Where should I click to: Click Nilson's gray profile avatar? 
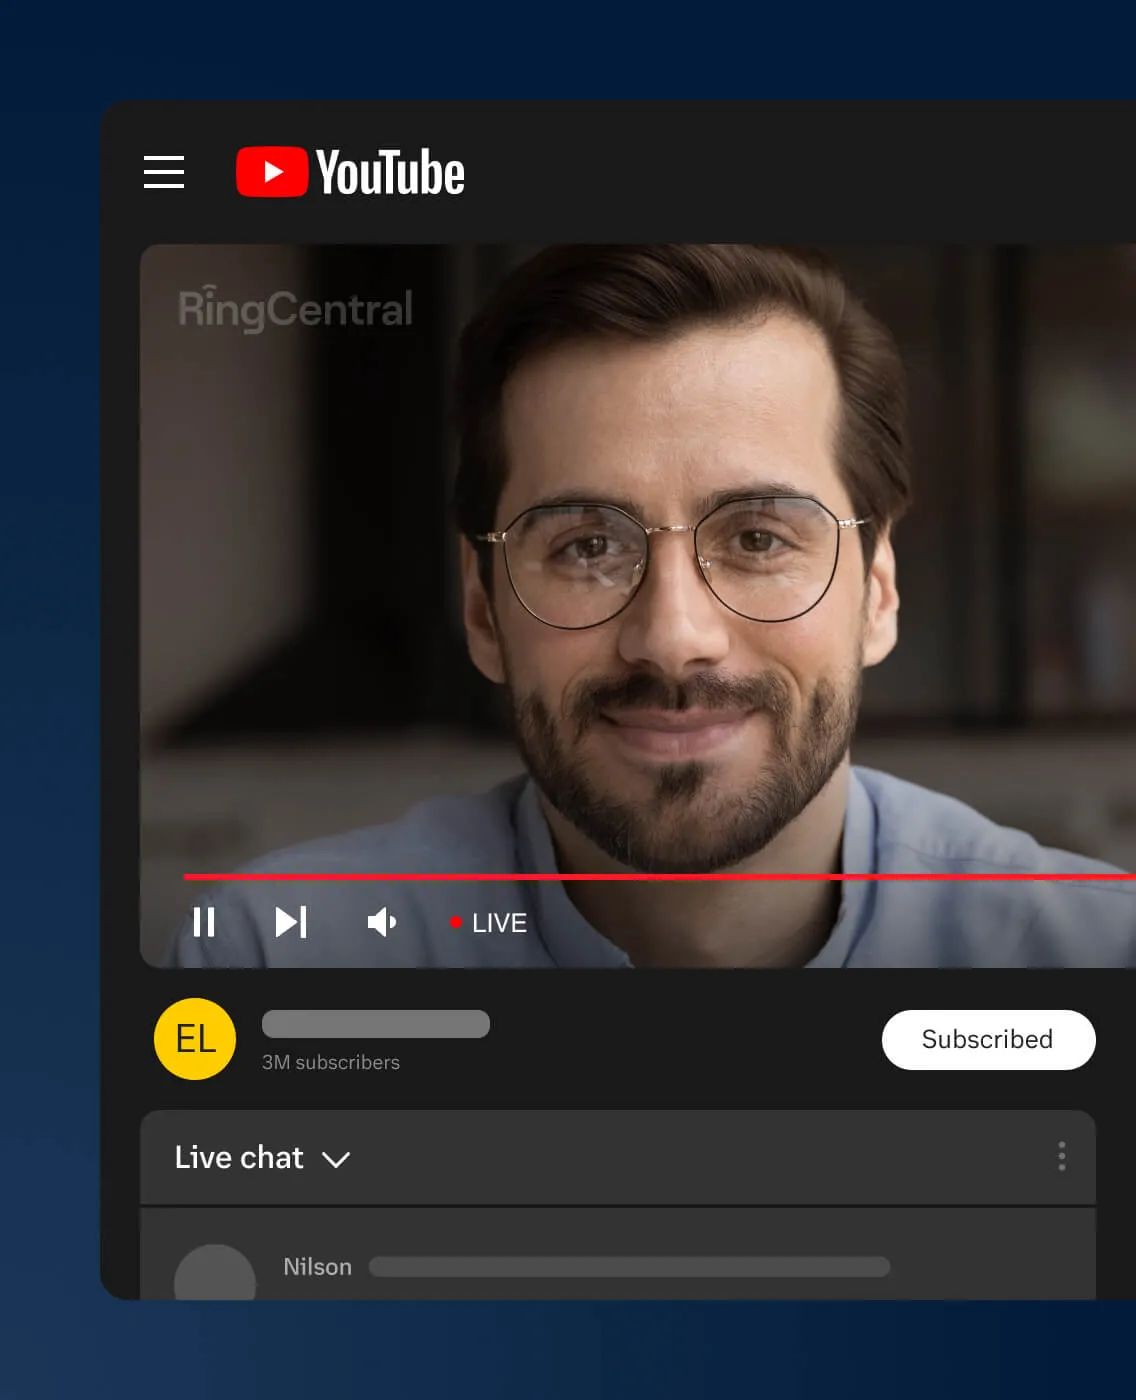[x=215, y=1275]
